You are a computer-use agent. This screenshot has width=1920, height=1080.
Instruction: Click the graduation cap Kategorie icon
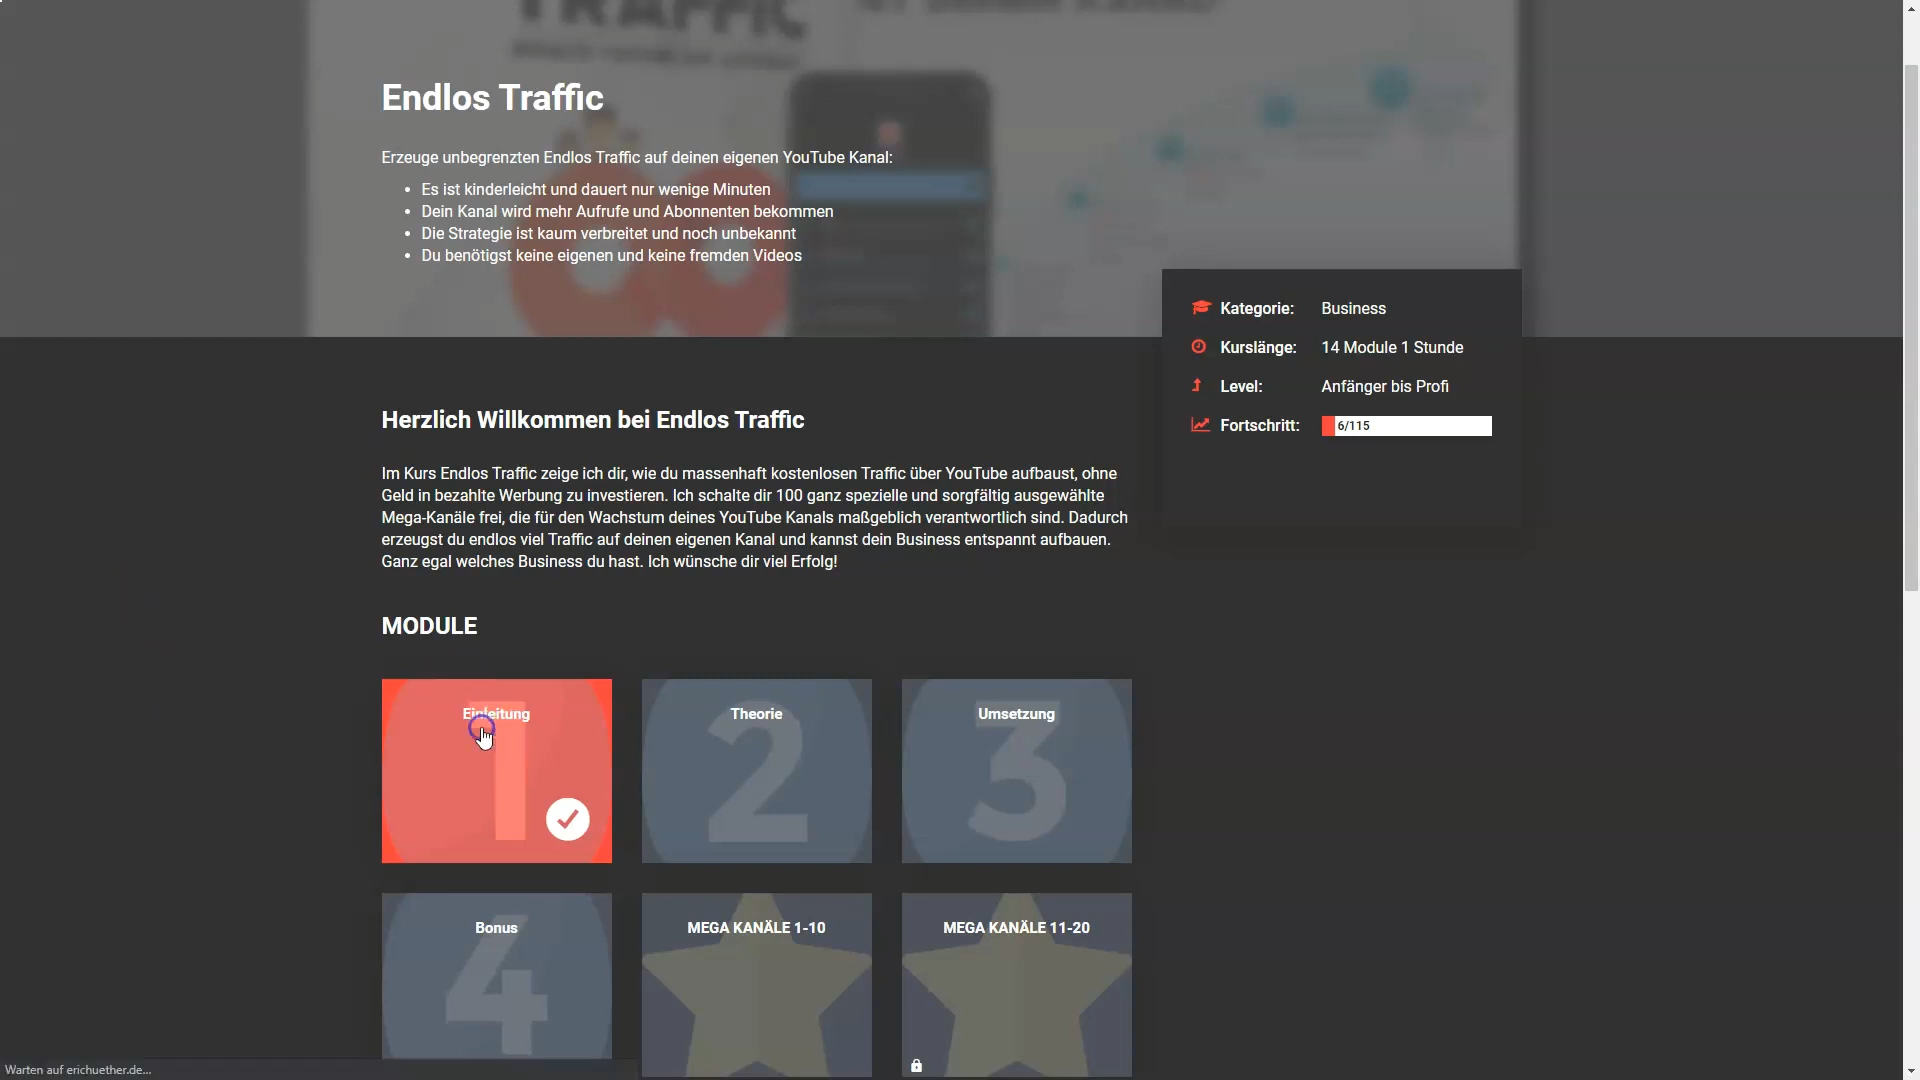pos(1201,308)
